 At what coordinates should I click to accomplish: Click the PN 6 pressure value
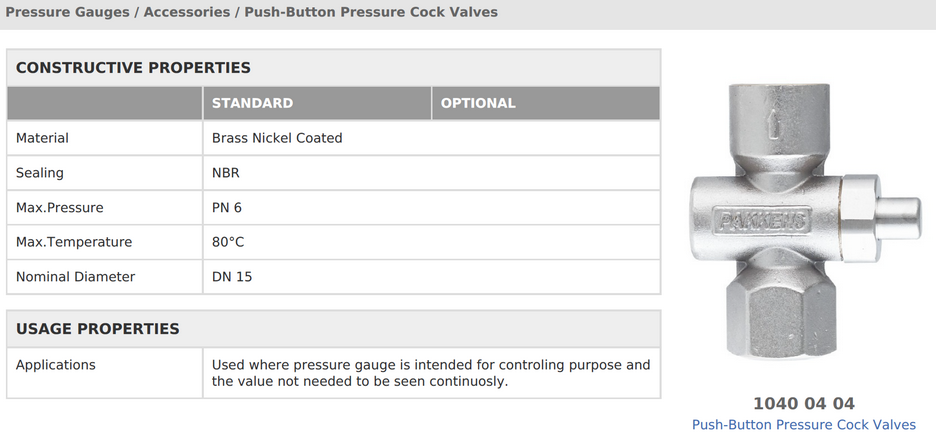[x=227, y=208]
